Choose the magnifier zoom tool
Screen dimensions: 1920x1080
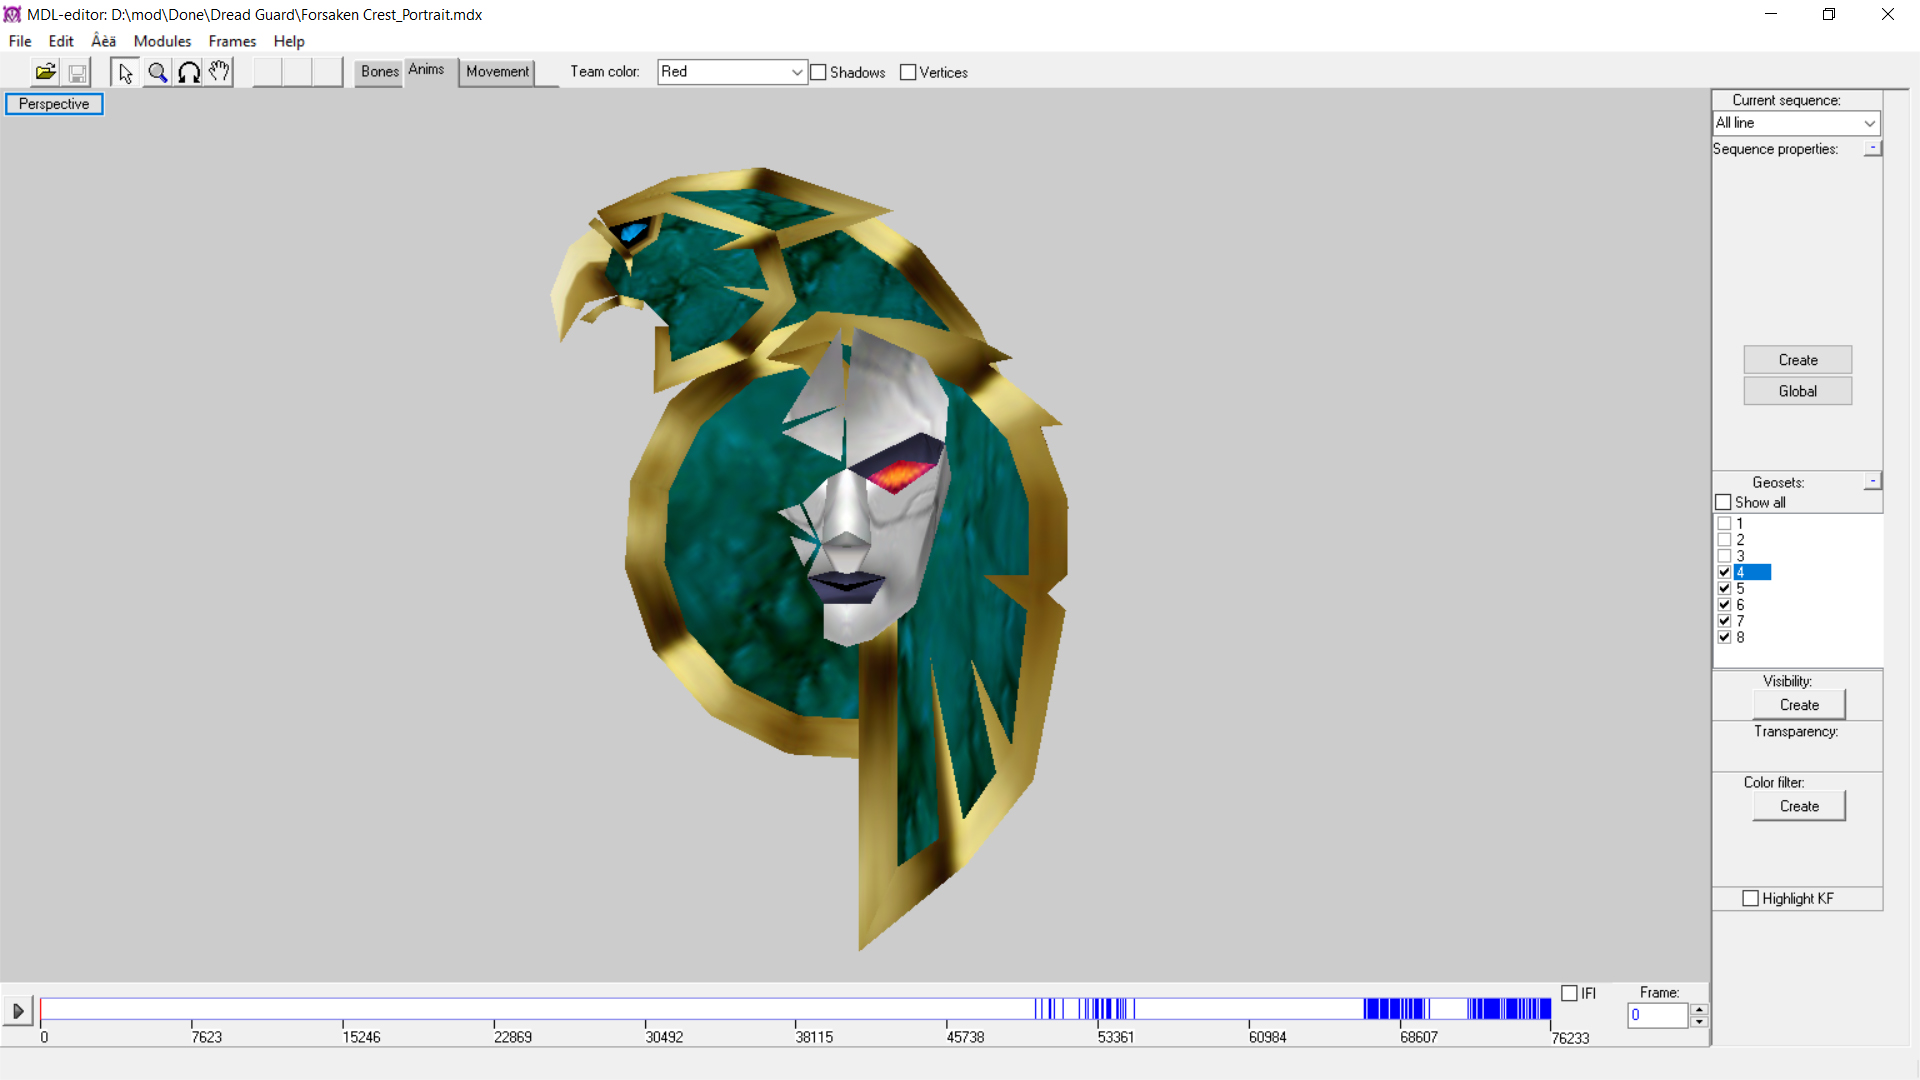click(157, 72)
